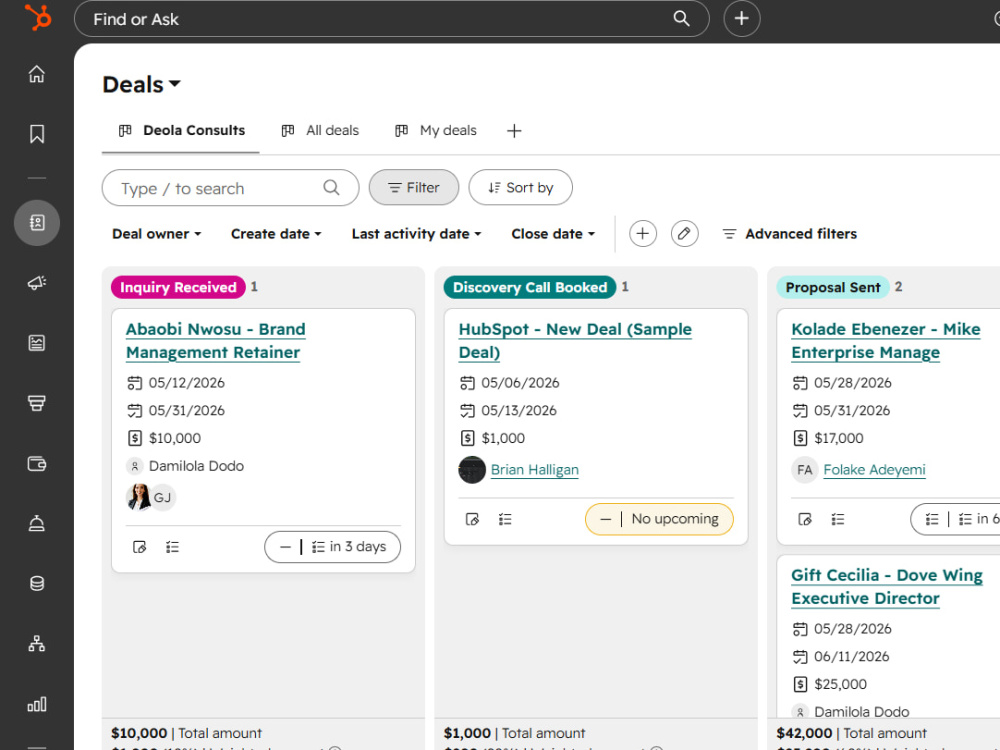Open the Close date filter dropdown
The height and width of the screenshot is (750, 1000).
click(553, 234)
